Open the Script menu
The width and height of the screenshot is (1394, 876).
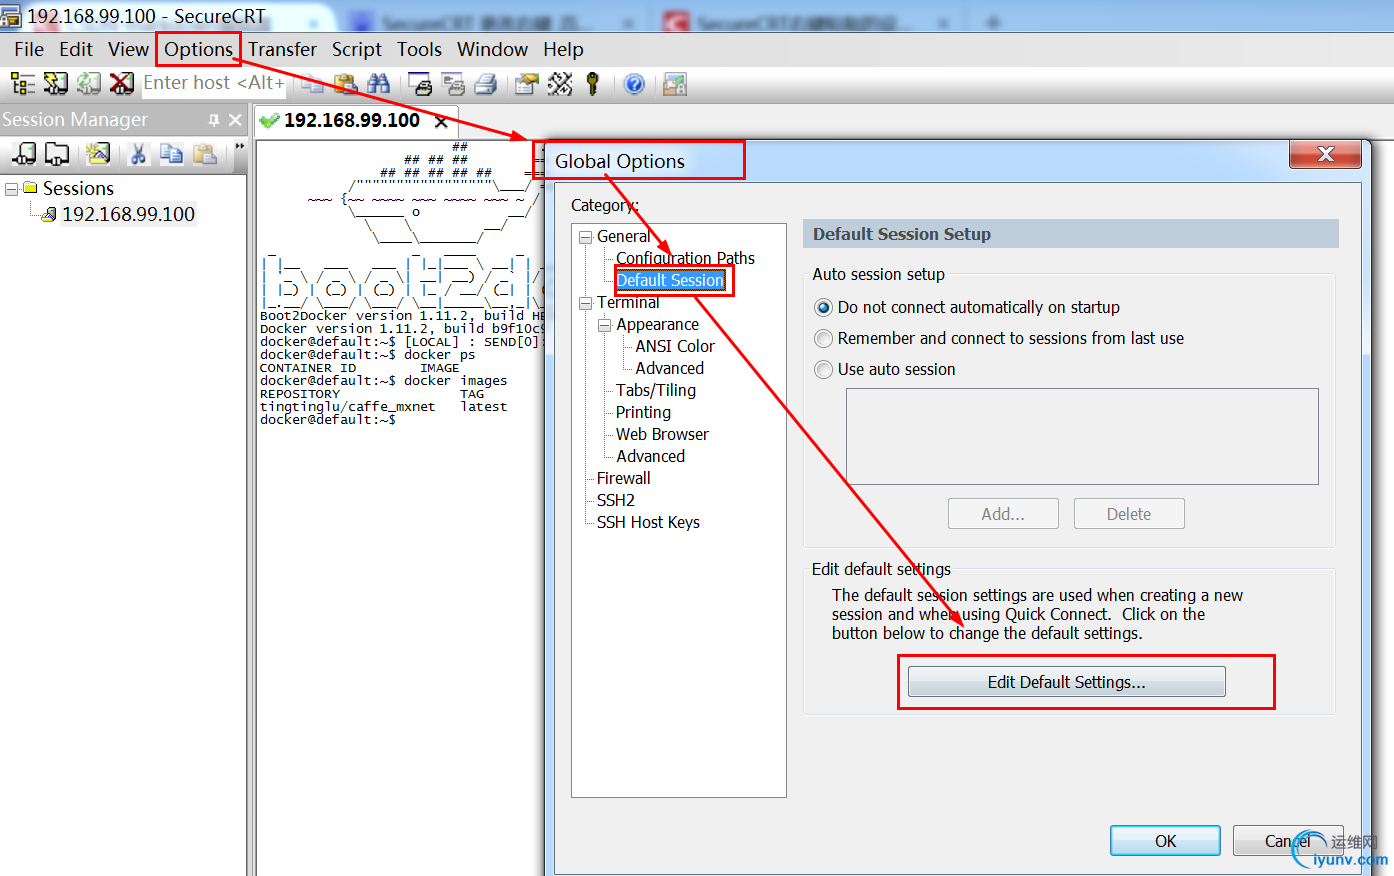click(x=357, y=49)
